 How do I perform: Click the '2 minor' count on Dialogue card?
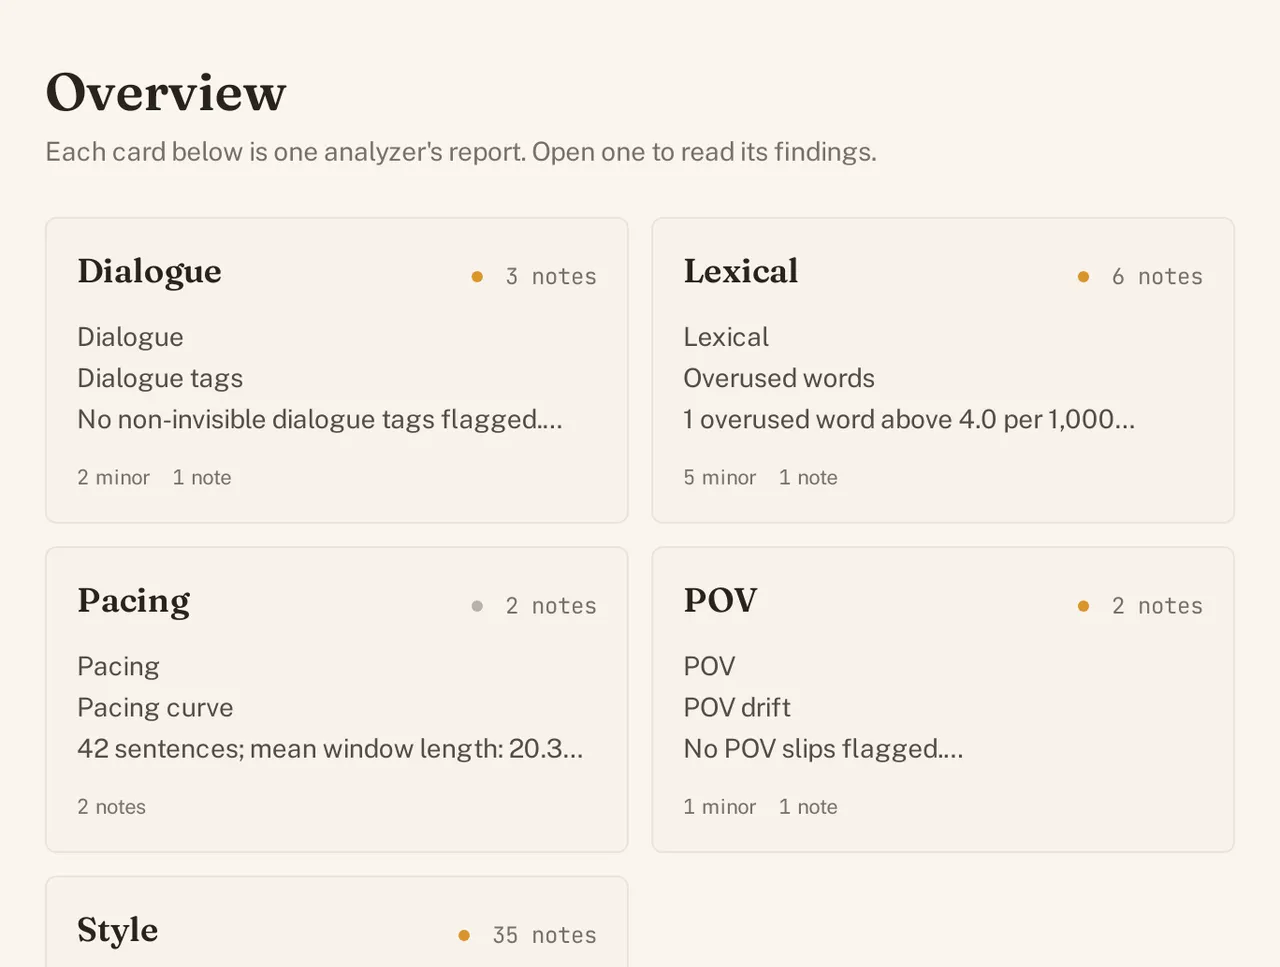[113, 478]
